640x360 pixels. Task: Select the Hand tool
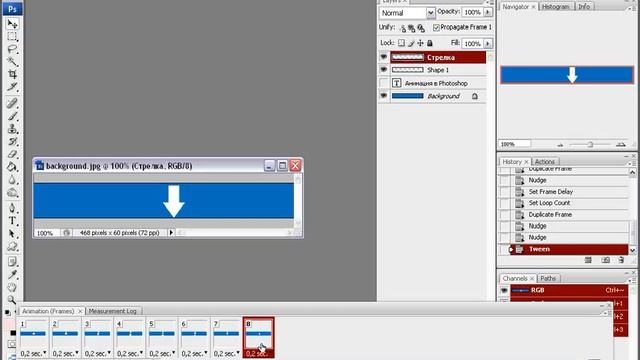(12, 287)
